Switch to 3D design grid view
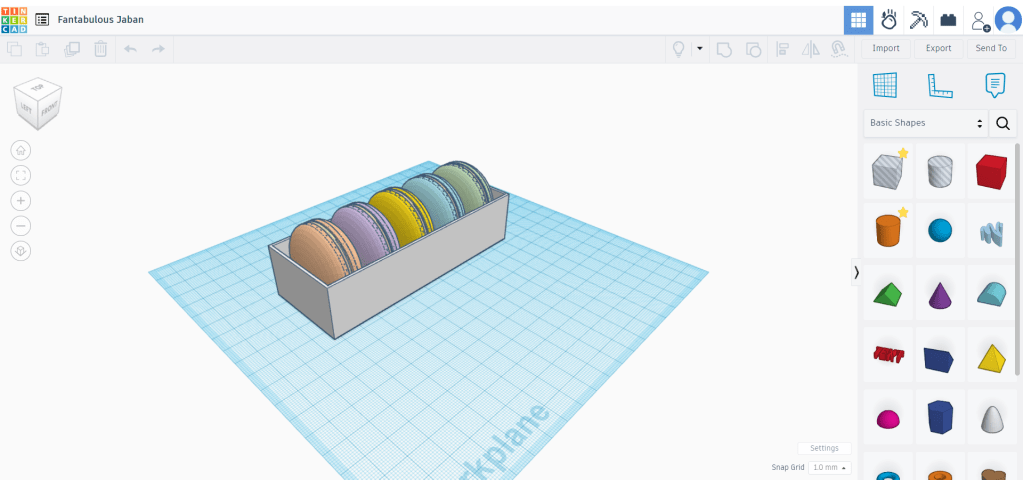1023x480 pixels. tap(857, 19)
